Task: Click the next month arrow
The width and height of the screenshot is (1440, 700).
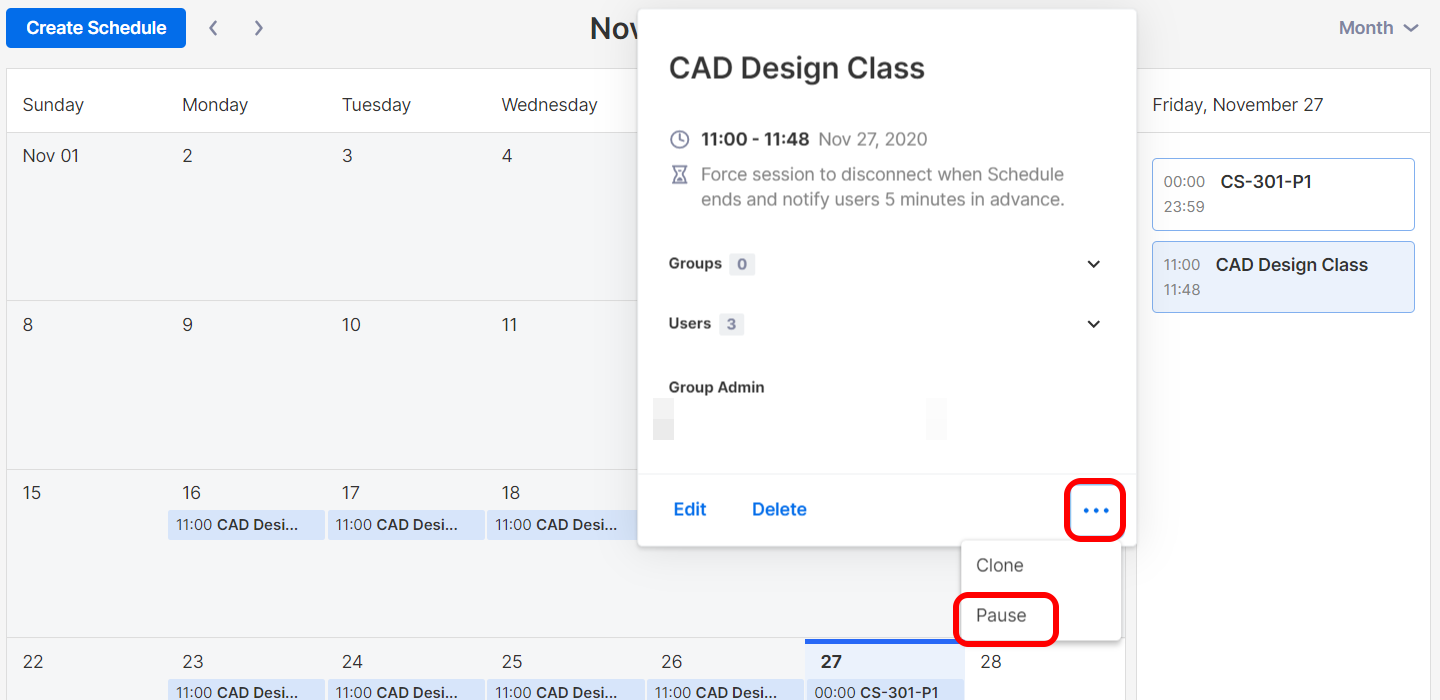Action: coord(259,28)
